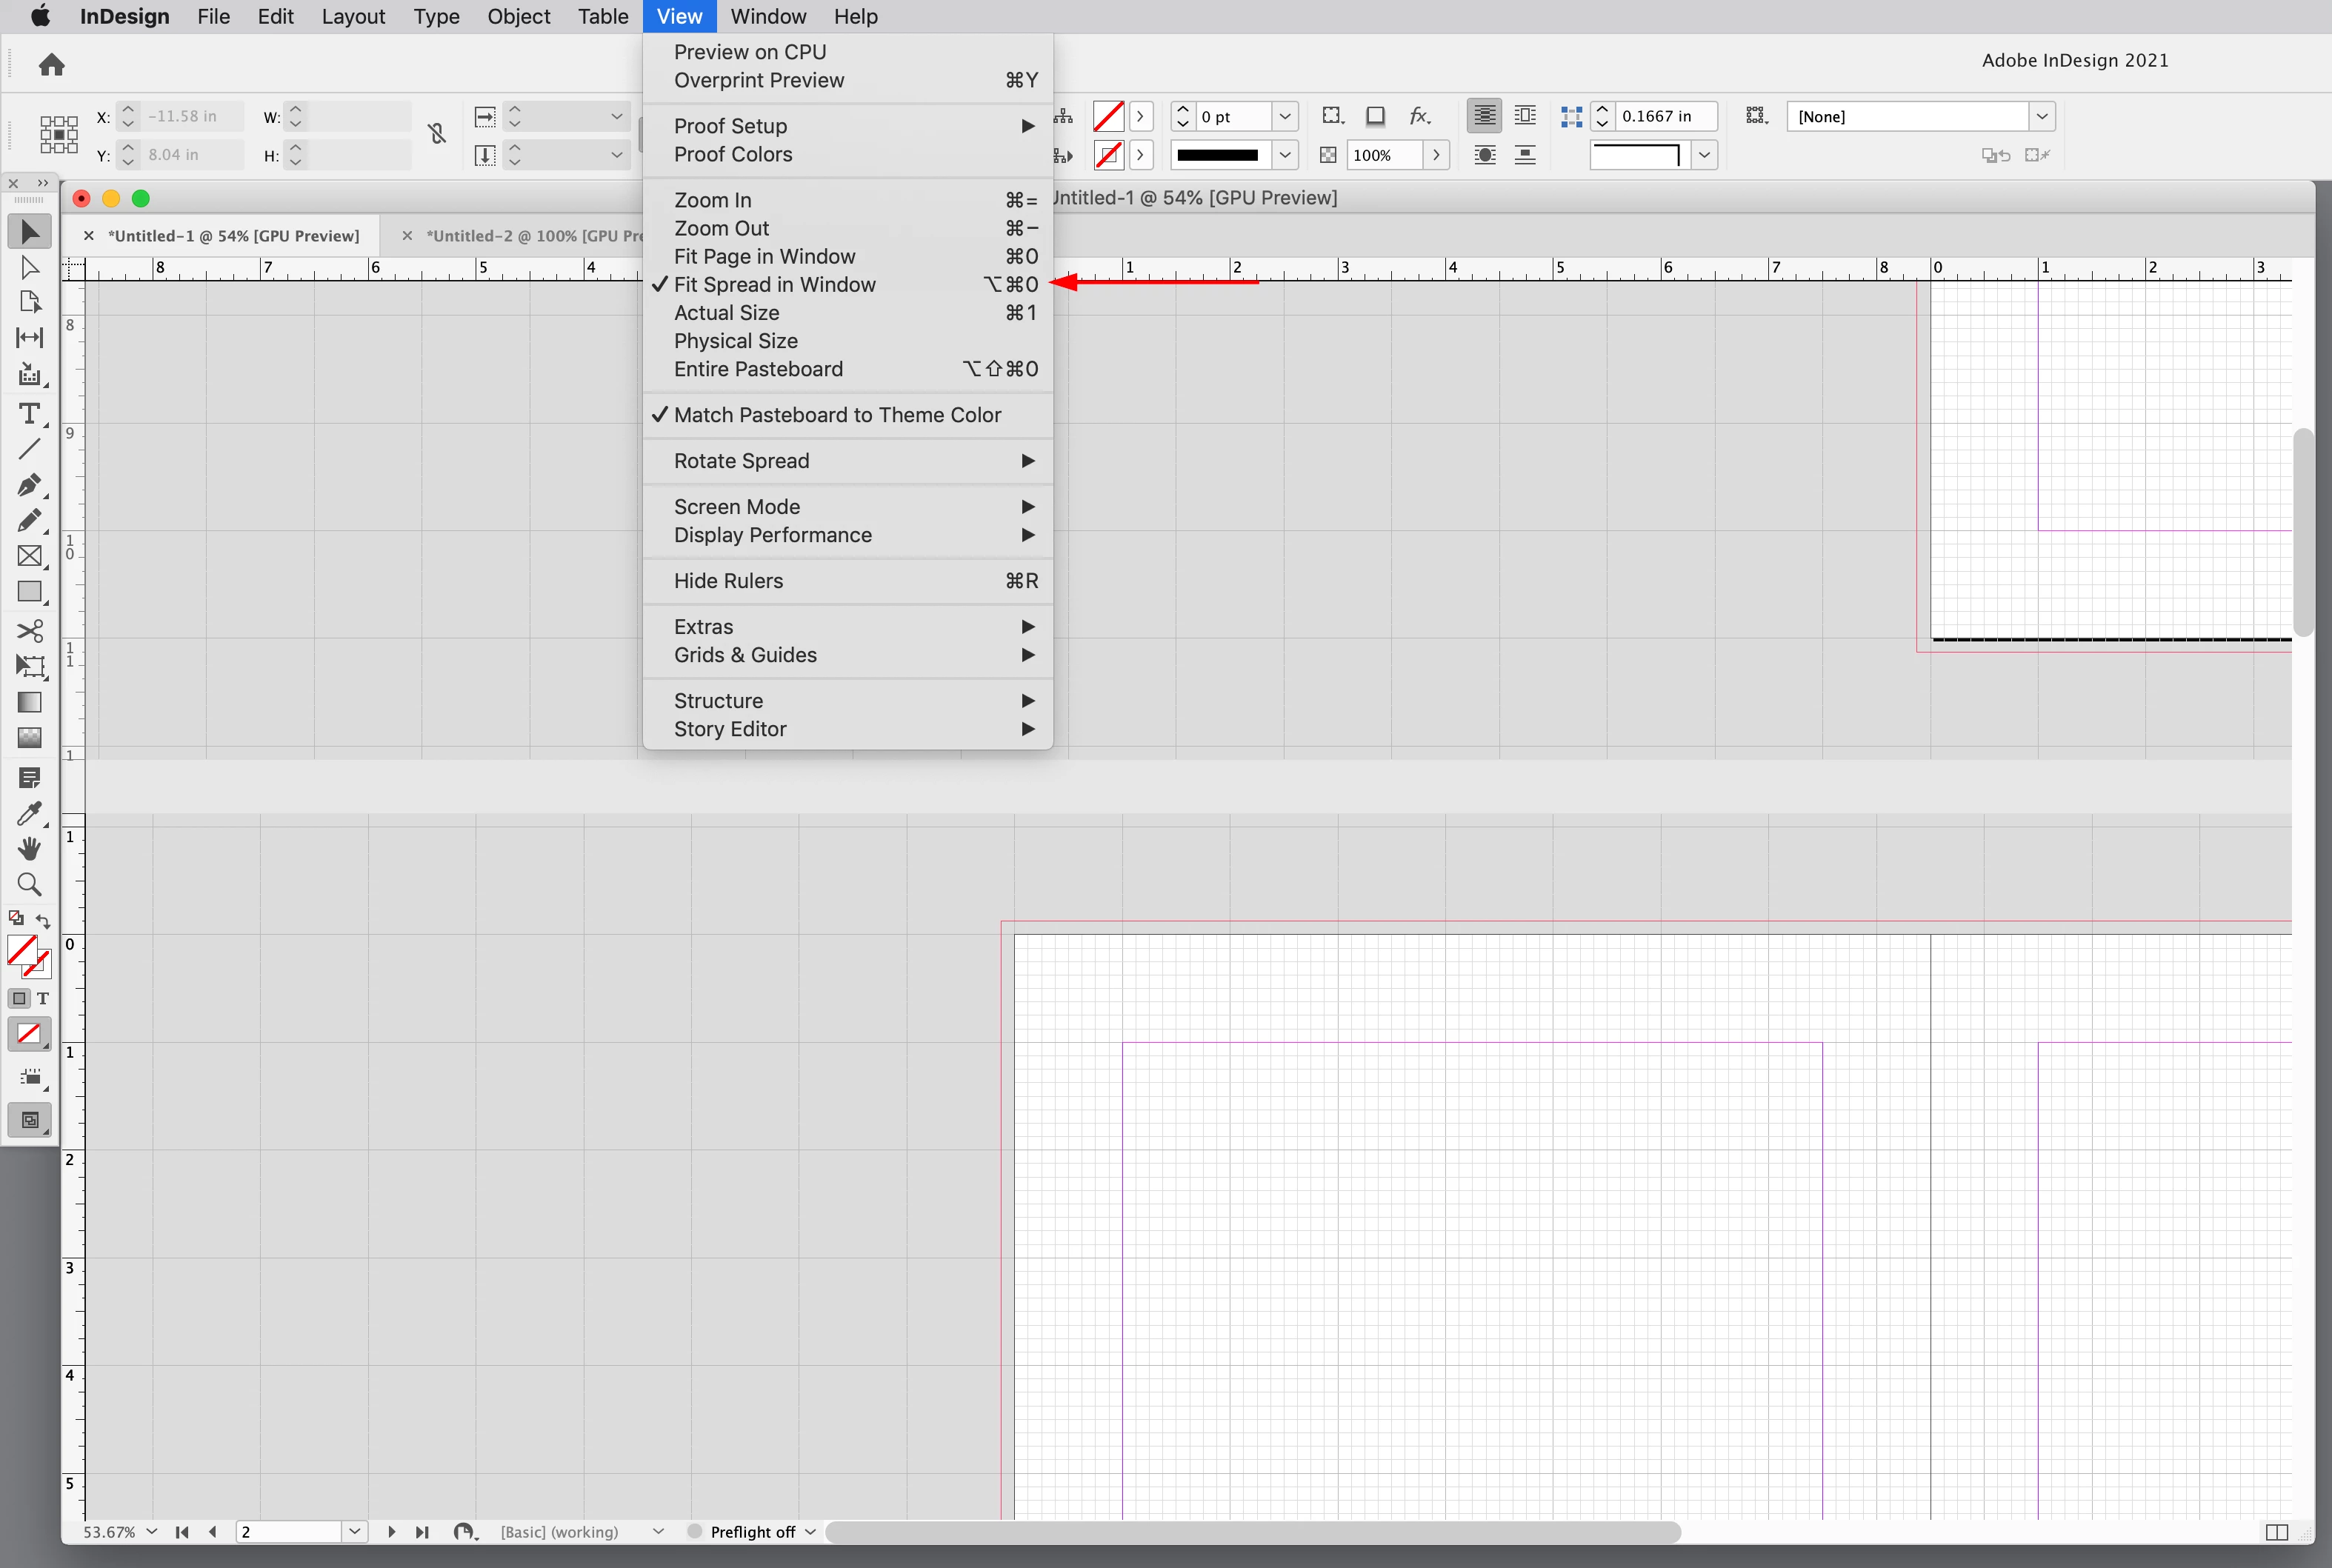The width and height of the screenshot is (2332, 1568).
Task: Toggle Fit Spread in Window option
Action: click(x=774, y=285)
